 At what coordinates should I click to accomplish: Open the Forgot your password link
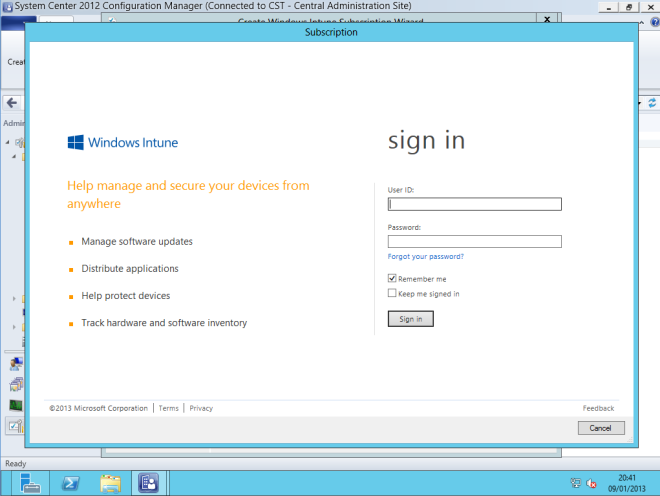tap(425, 257)
